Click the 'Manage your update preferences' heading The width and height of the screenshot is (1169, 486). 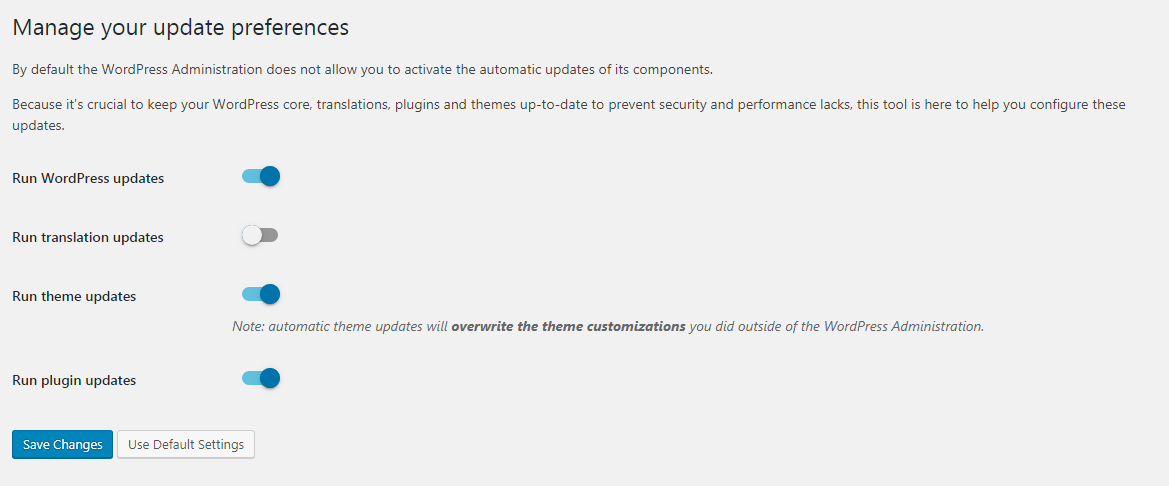pyautogui.click(x=180, y=28)
